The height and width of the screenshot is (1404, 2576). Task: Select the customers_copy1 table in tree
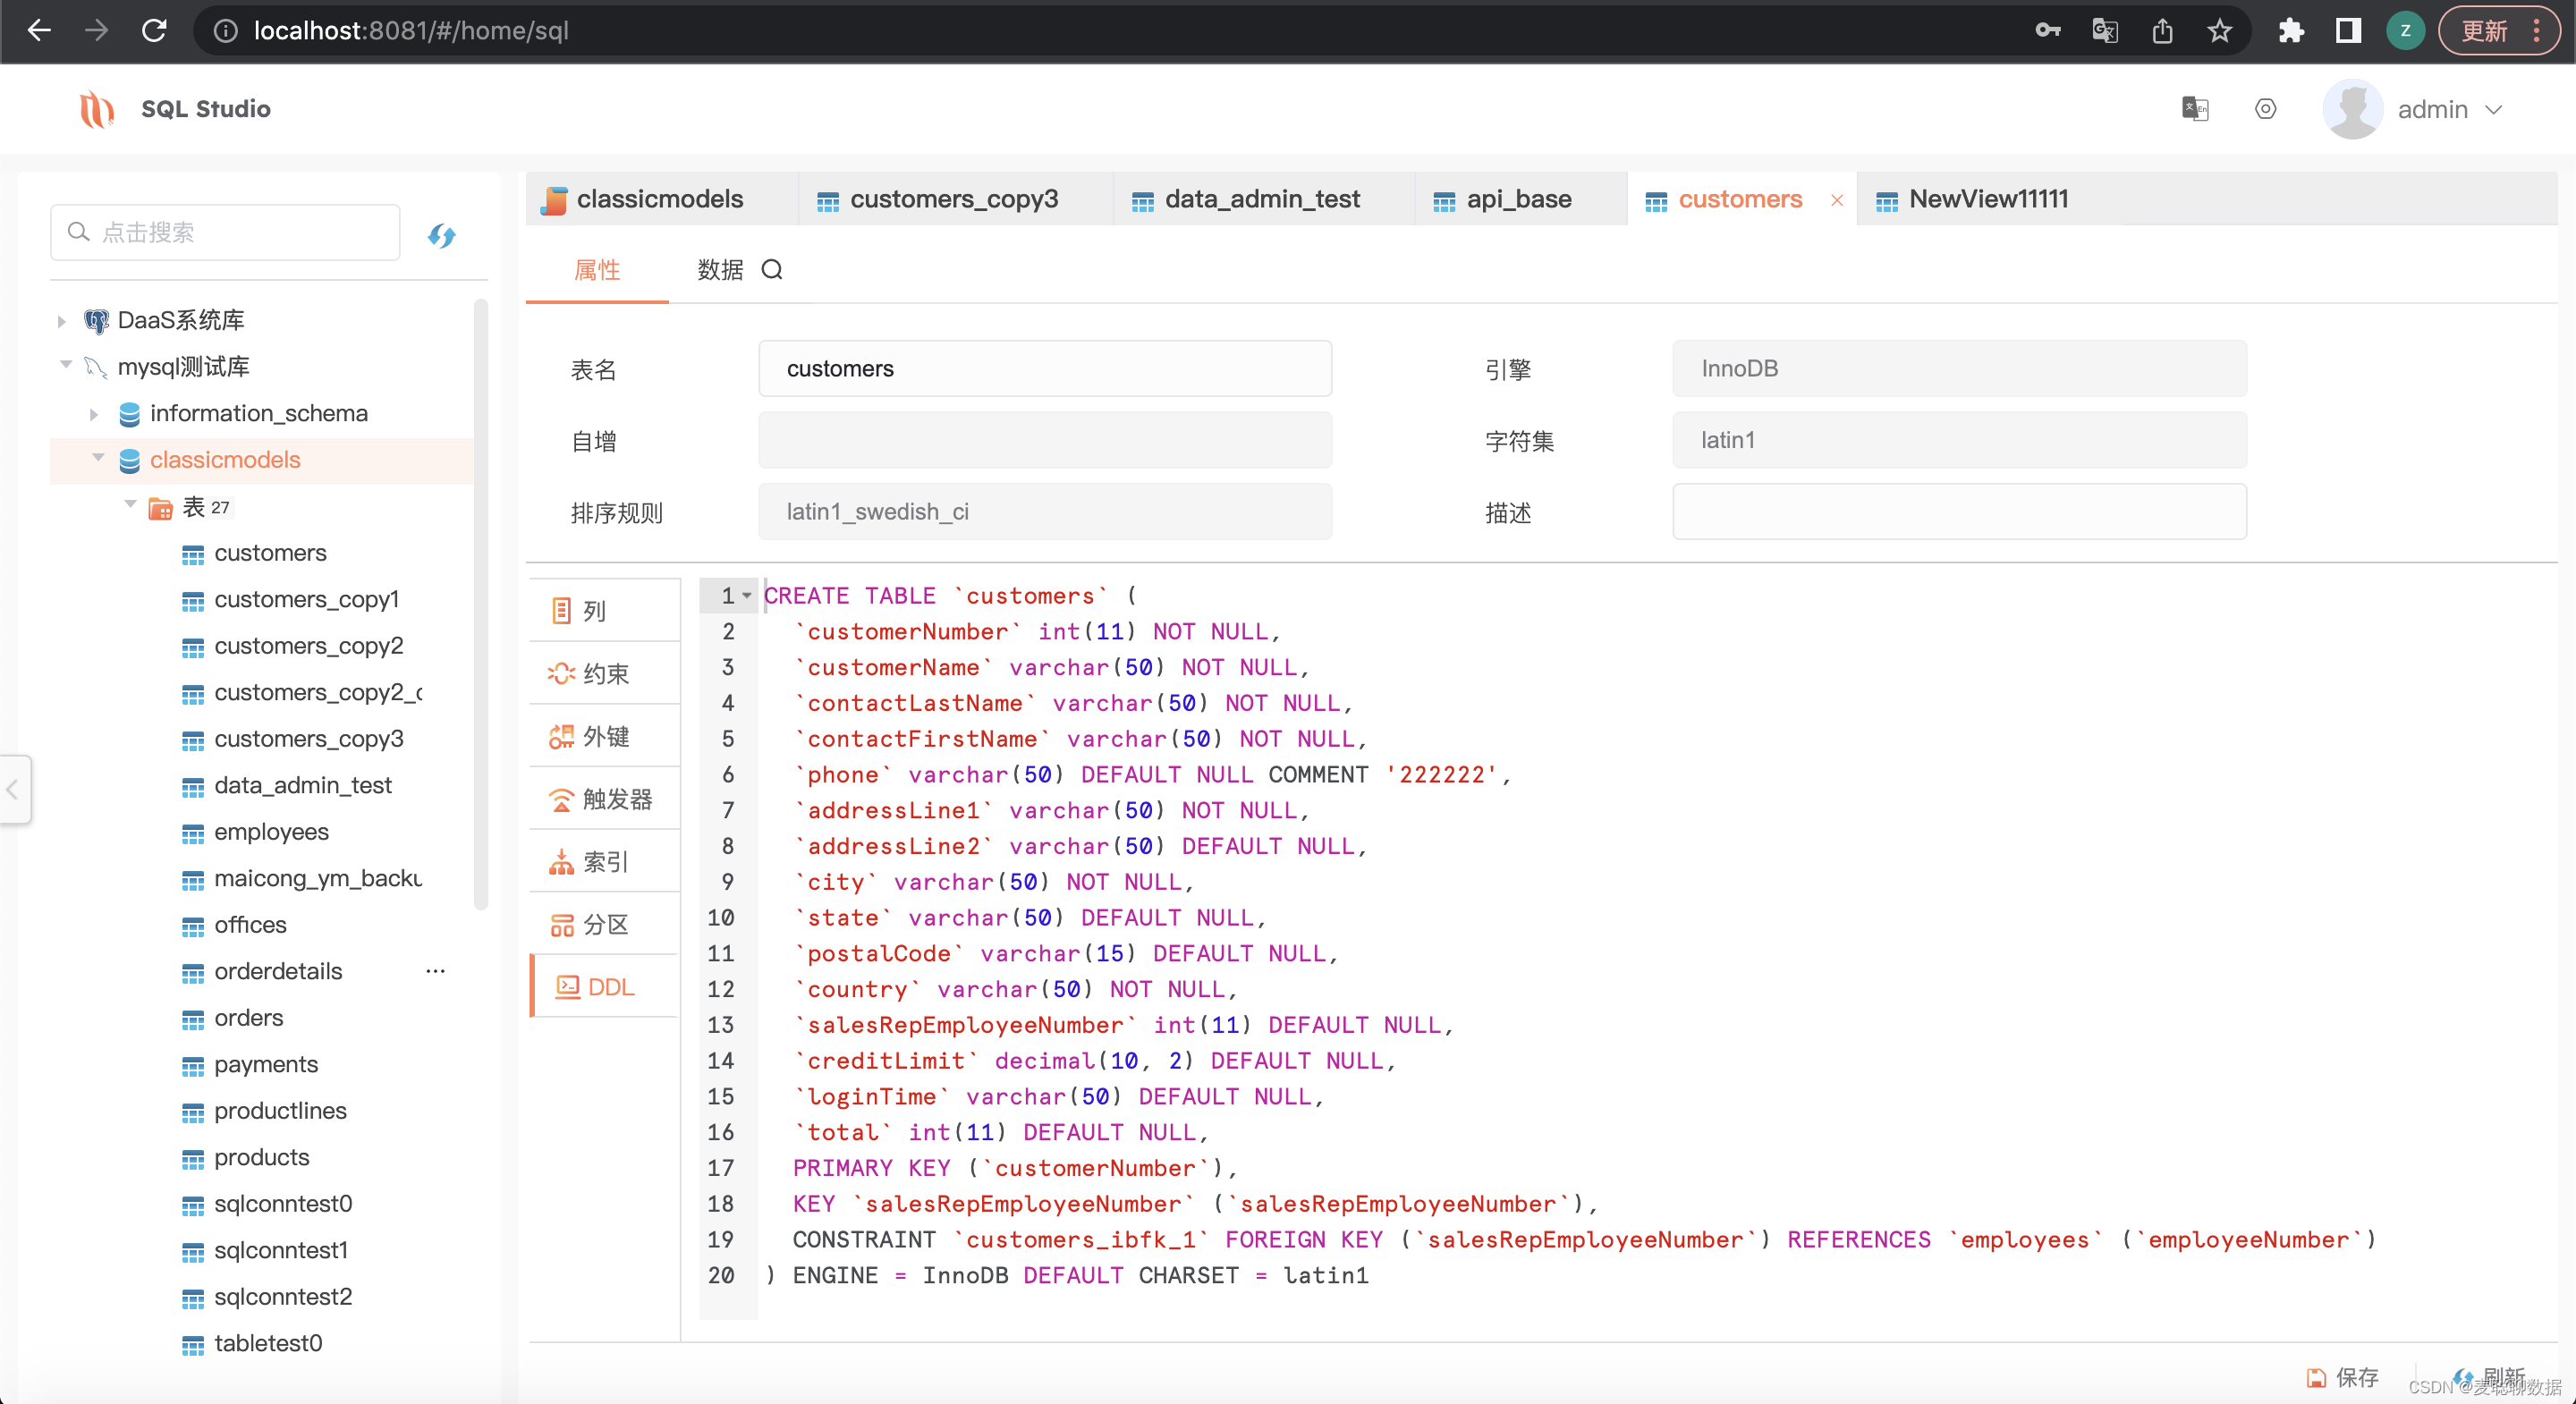pyautogui.click(x=306, y=599)
